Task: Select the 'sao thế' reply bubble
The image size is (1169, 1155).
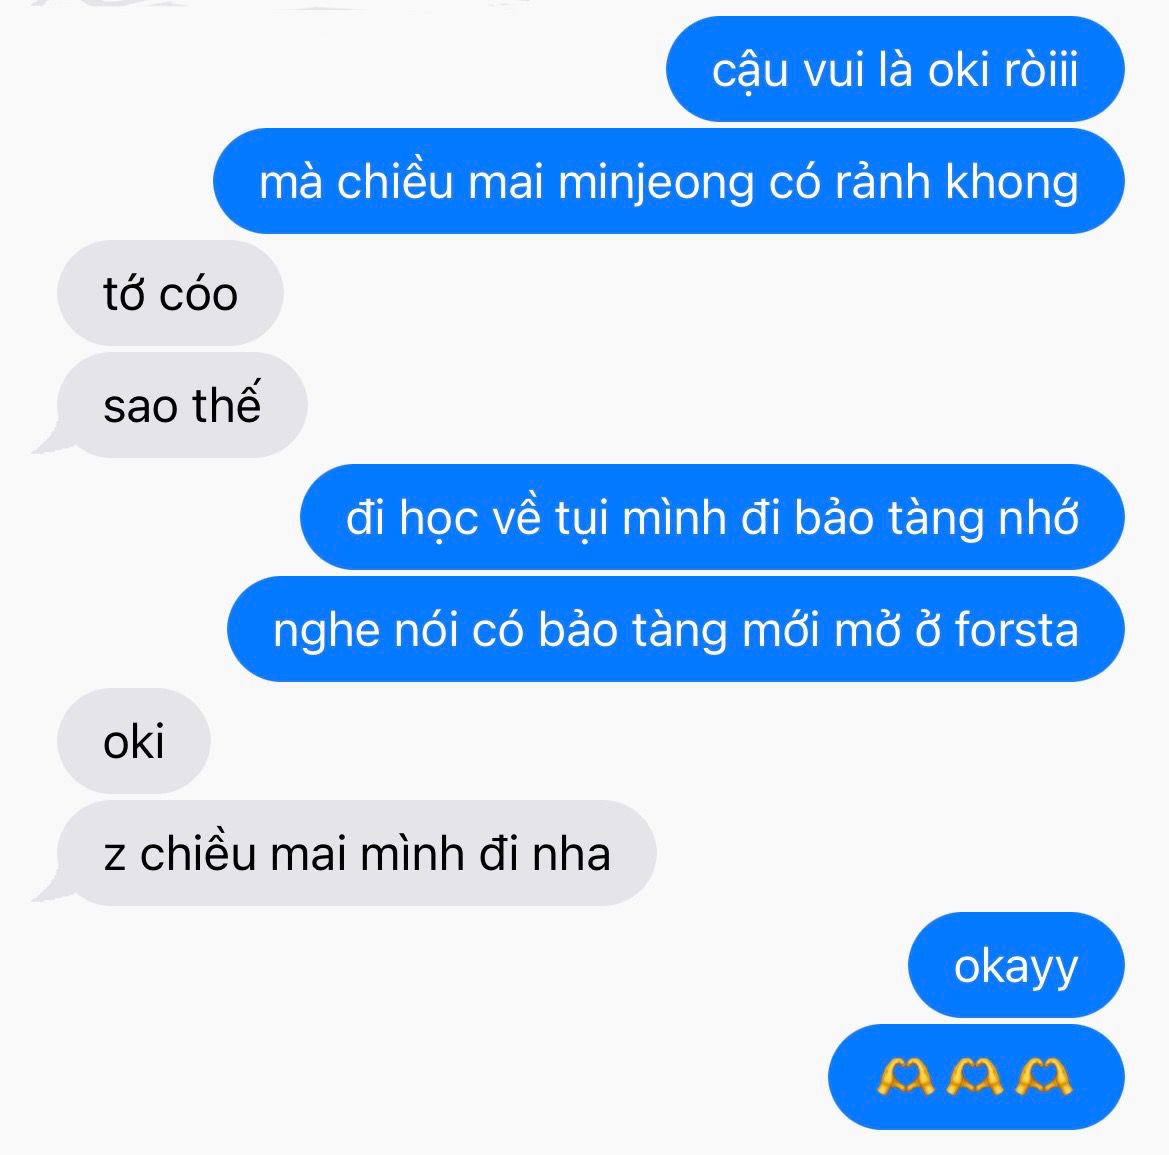Action: (182, 405)
